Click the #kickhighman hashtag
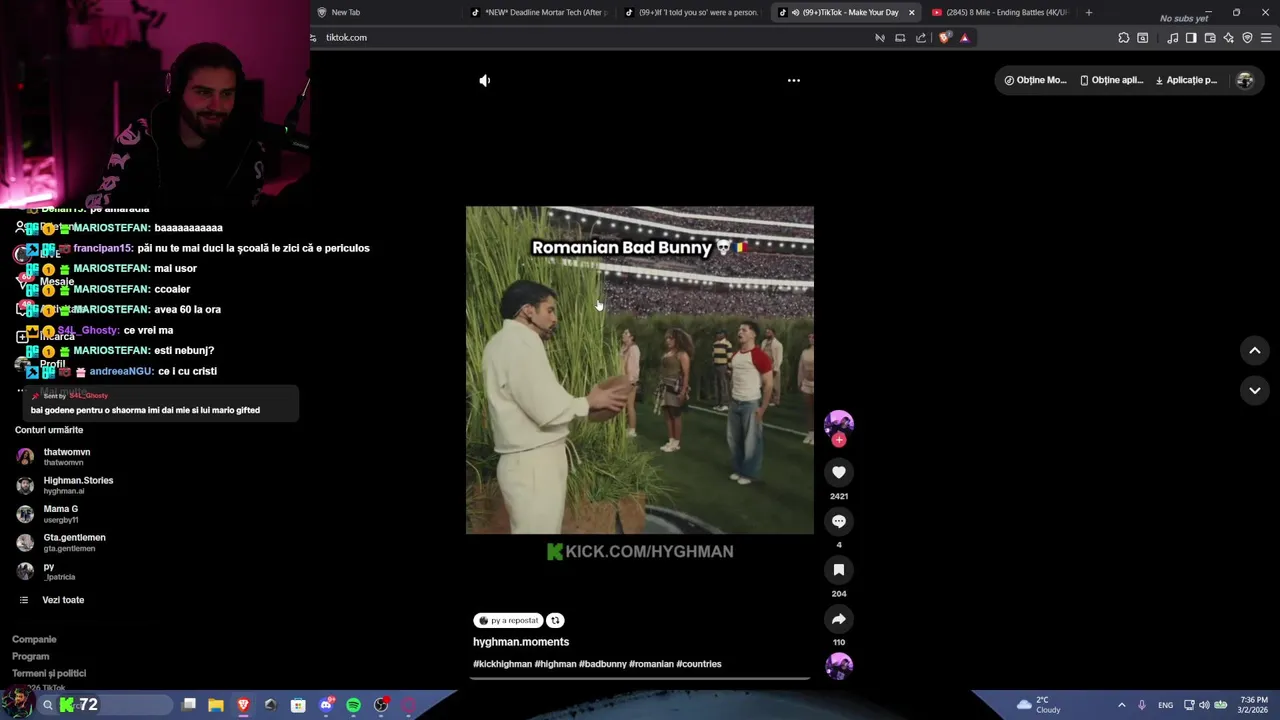This screenshot has width=1280, height=720. coord(502,664)
